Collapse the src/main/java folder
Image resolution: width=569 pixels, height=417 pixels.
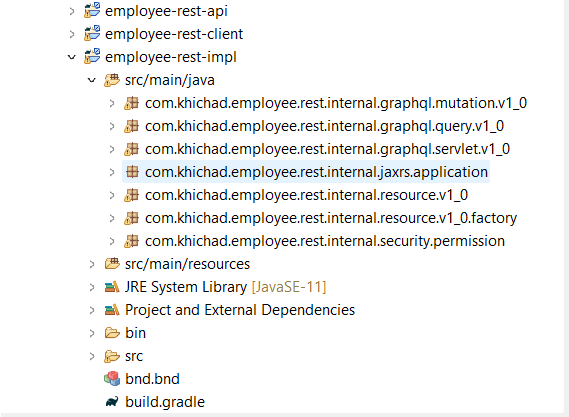tap(92, 80)
